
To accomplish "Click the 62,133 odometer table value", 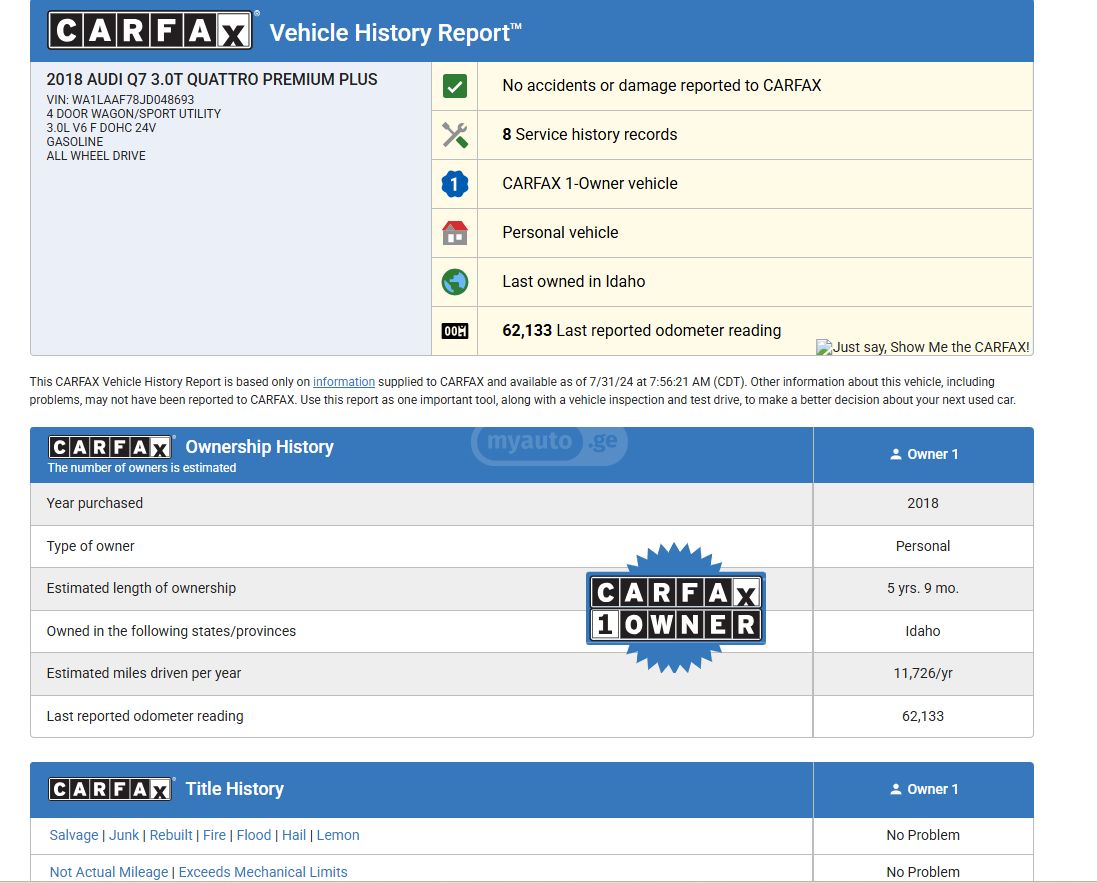I will click(x=923, y=716).
